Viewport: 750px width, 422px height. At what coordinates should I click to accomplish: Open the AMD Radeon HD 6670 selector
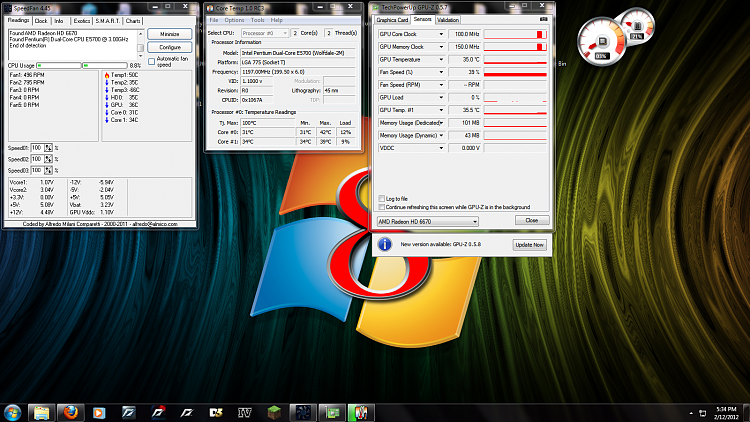428,222
